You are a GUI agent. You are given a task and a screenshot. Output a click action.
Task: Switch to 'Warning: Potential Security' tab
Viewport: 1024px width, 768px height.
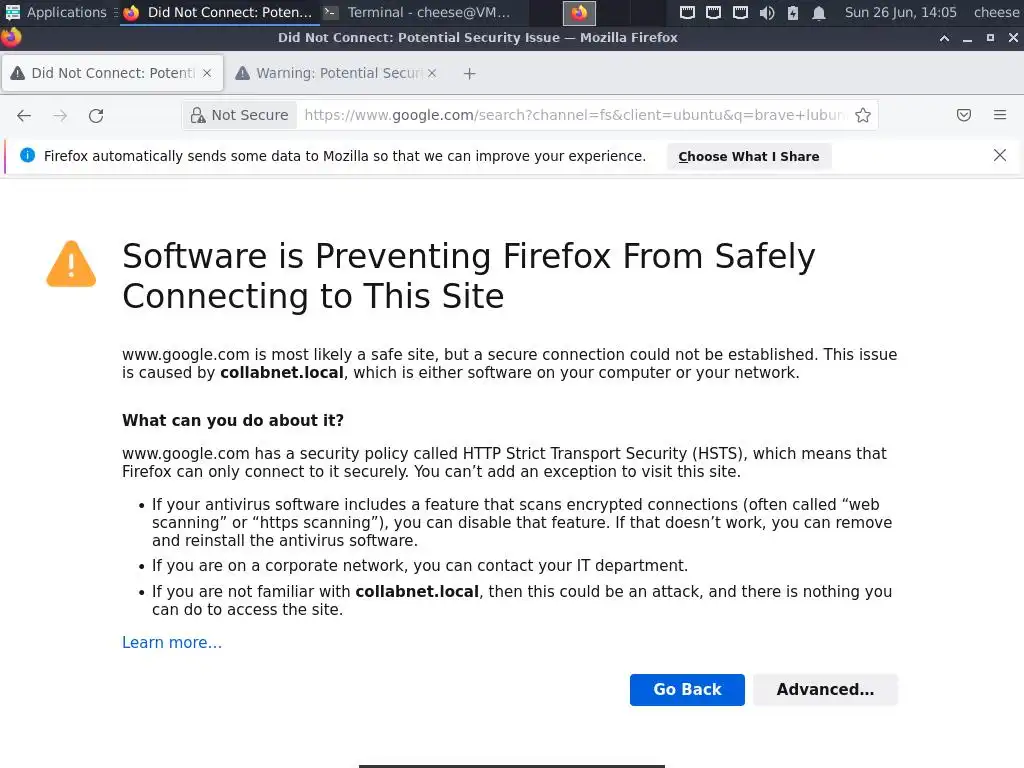pyautogui.click(x=338, y=73)
